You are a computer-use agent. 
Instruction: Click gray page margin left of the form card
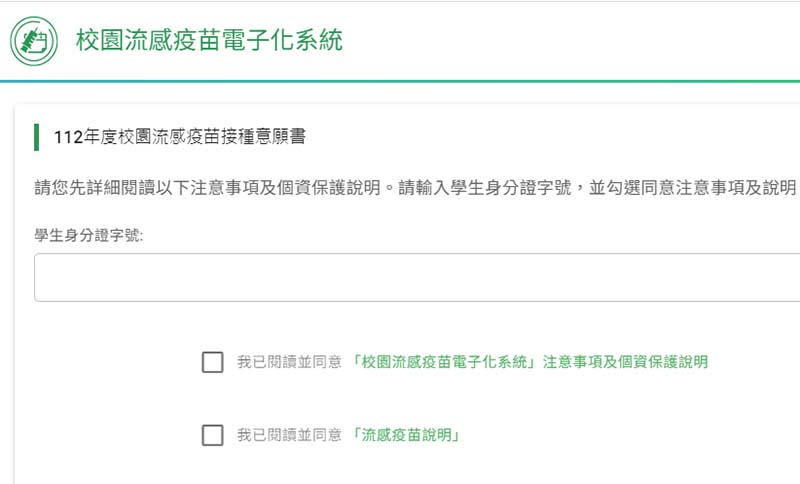click(x=6, y=300)
